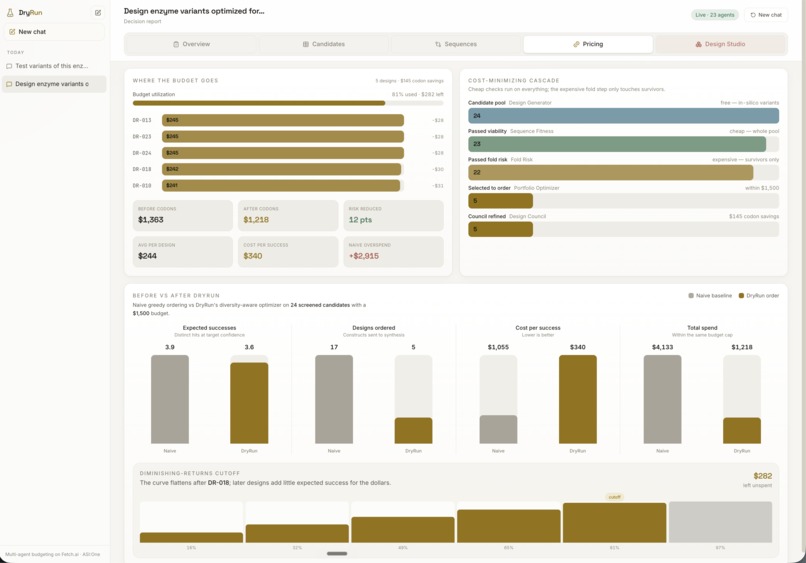
Task: Click the Live 23 agents badge
Action: pyautogui.click(x=715, y=15)
